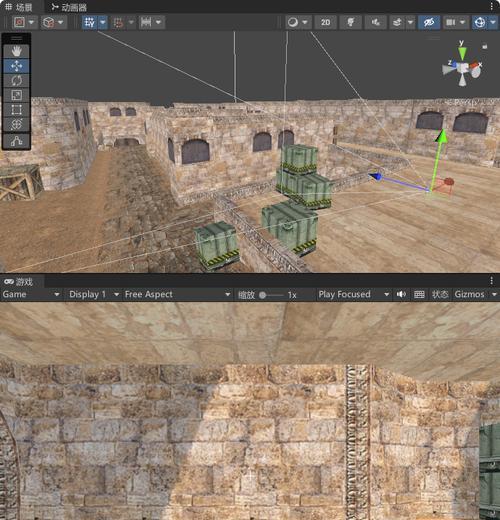Toggle hidden objects visibility eye icon

tap(429, 22)
